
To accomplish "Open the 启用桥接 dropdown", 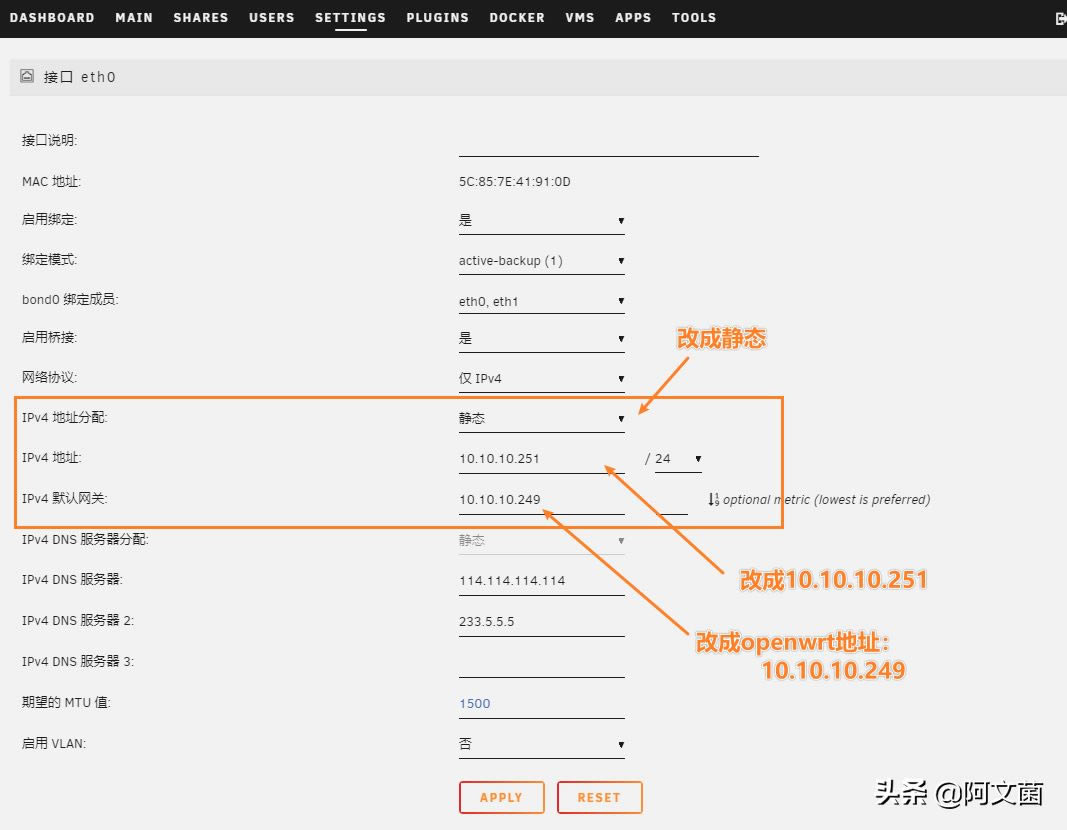I will click(542, 338).
